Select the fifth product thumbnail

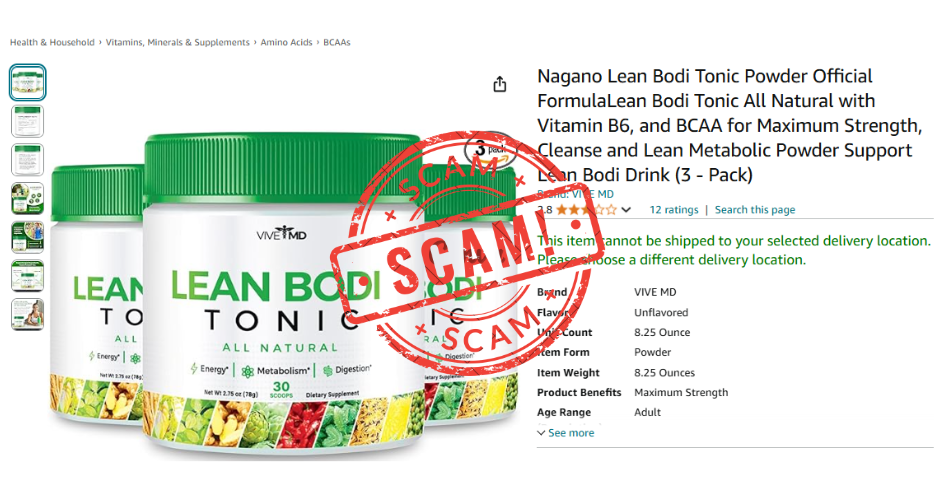tap(27, 237)
